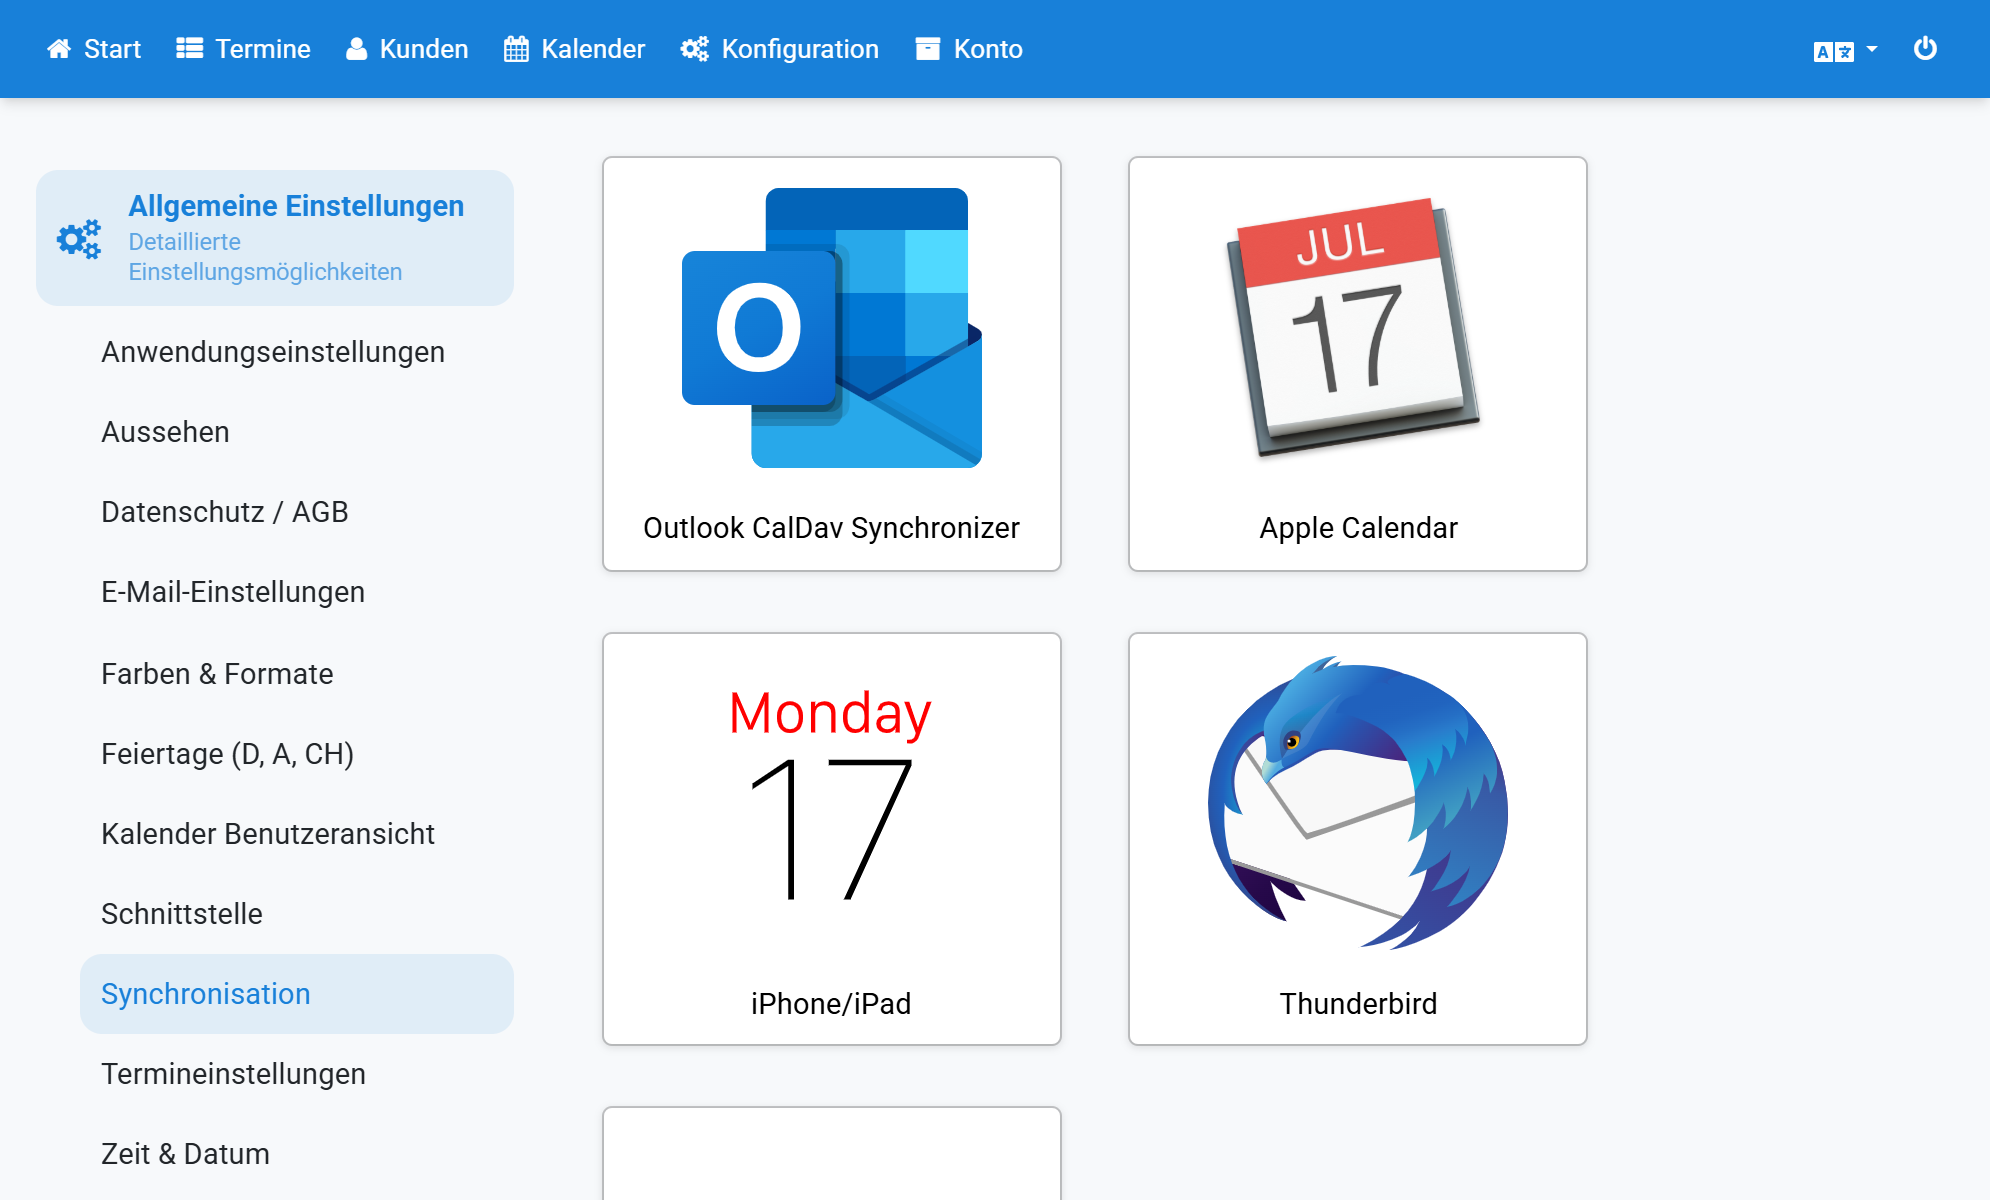The width and height of the screenshot is (1990, 1200).
Task: Click the list icon beside Termine
Action: [190, 49]
